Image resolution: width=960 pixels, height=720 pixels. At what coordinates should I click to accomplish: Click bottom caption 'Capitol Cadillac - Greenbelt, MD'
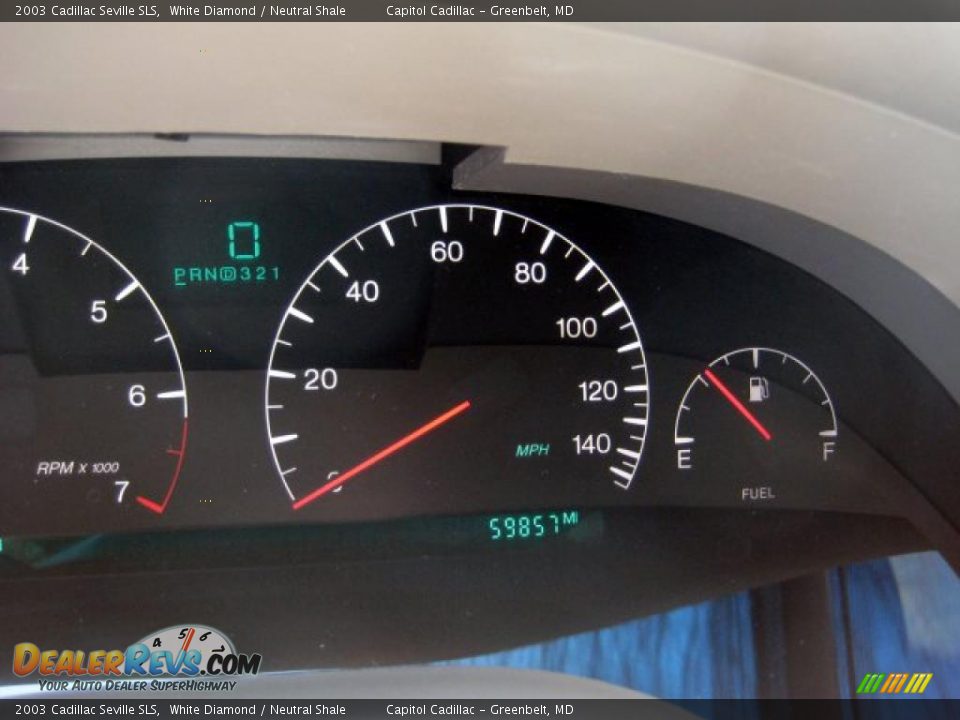pyautogui.click(x=479, y=710)
